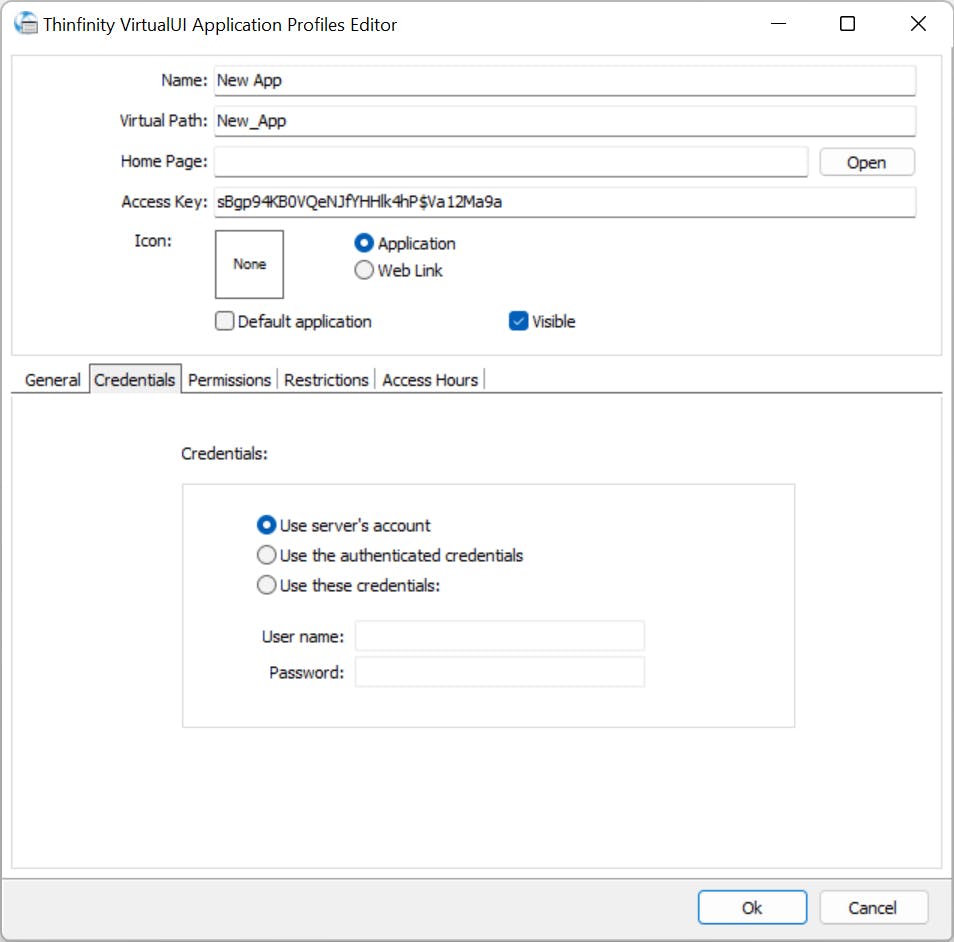Screen dimensions: 954x942
Task: Enable the Default application checkbox
Action: coord(224,321)
